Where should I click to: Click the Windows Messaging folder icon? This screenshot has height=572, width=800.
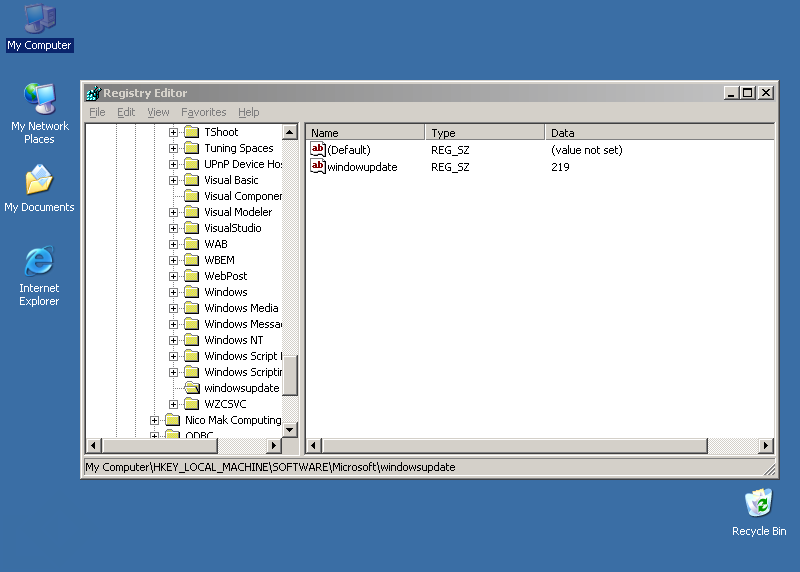point(192,324)
